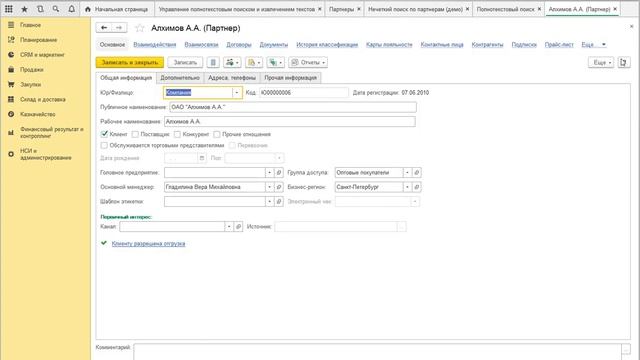Image resolution: width=640 pixels, height=360 pixels.
Task: Switch to Дополнительно tab
Action: [x=180, y=78]
